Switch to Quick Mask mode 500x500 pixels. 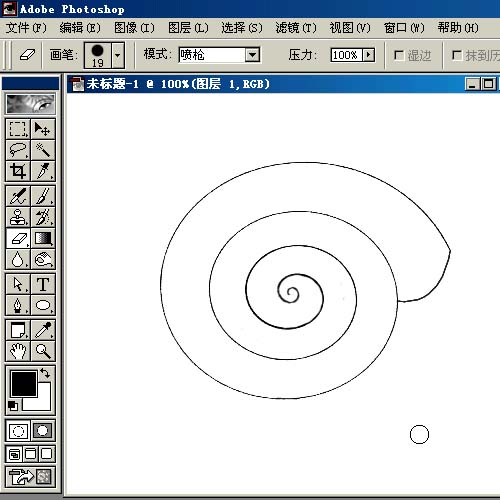pyautogui.click(x=43, y=431)
